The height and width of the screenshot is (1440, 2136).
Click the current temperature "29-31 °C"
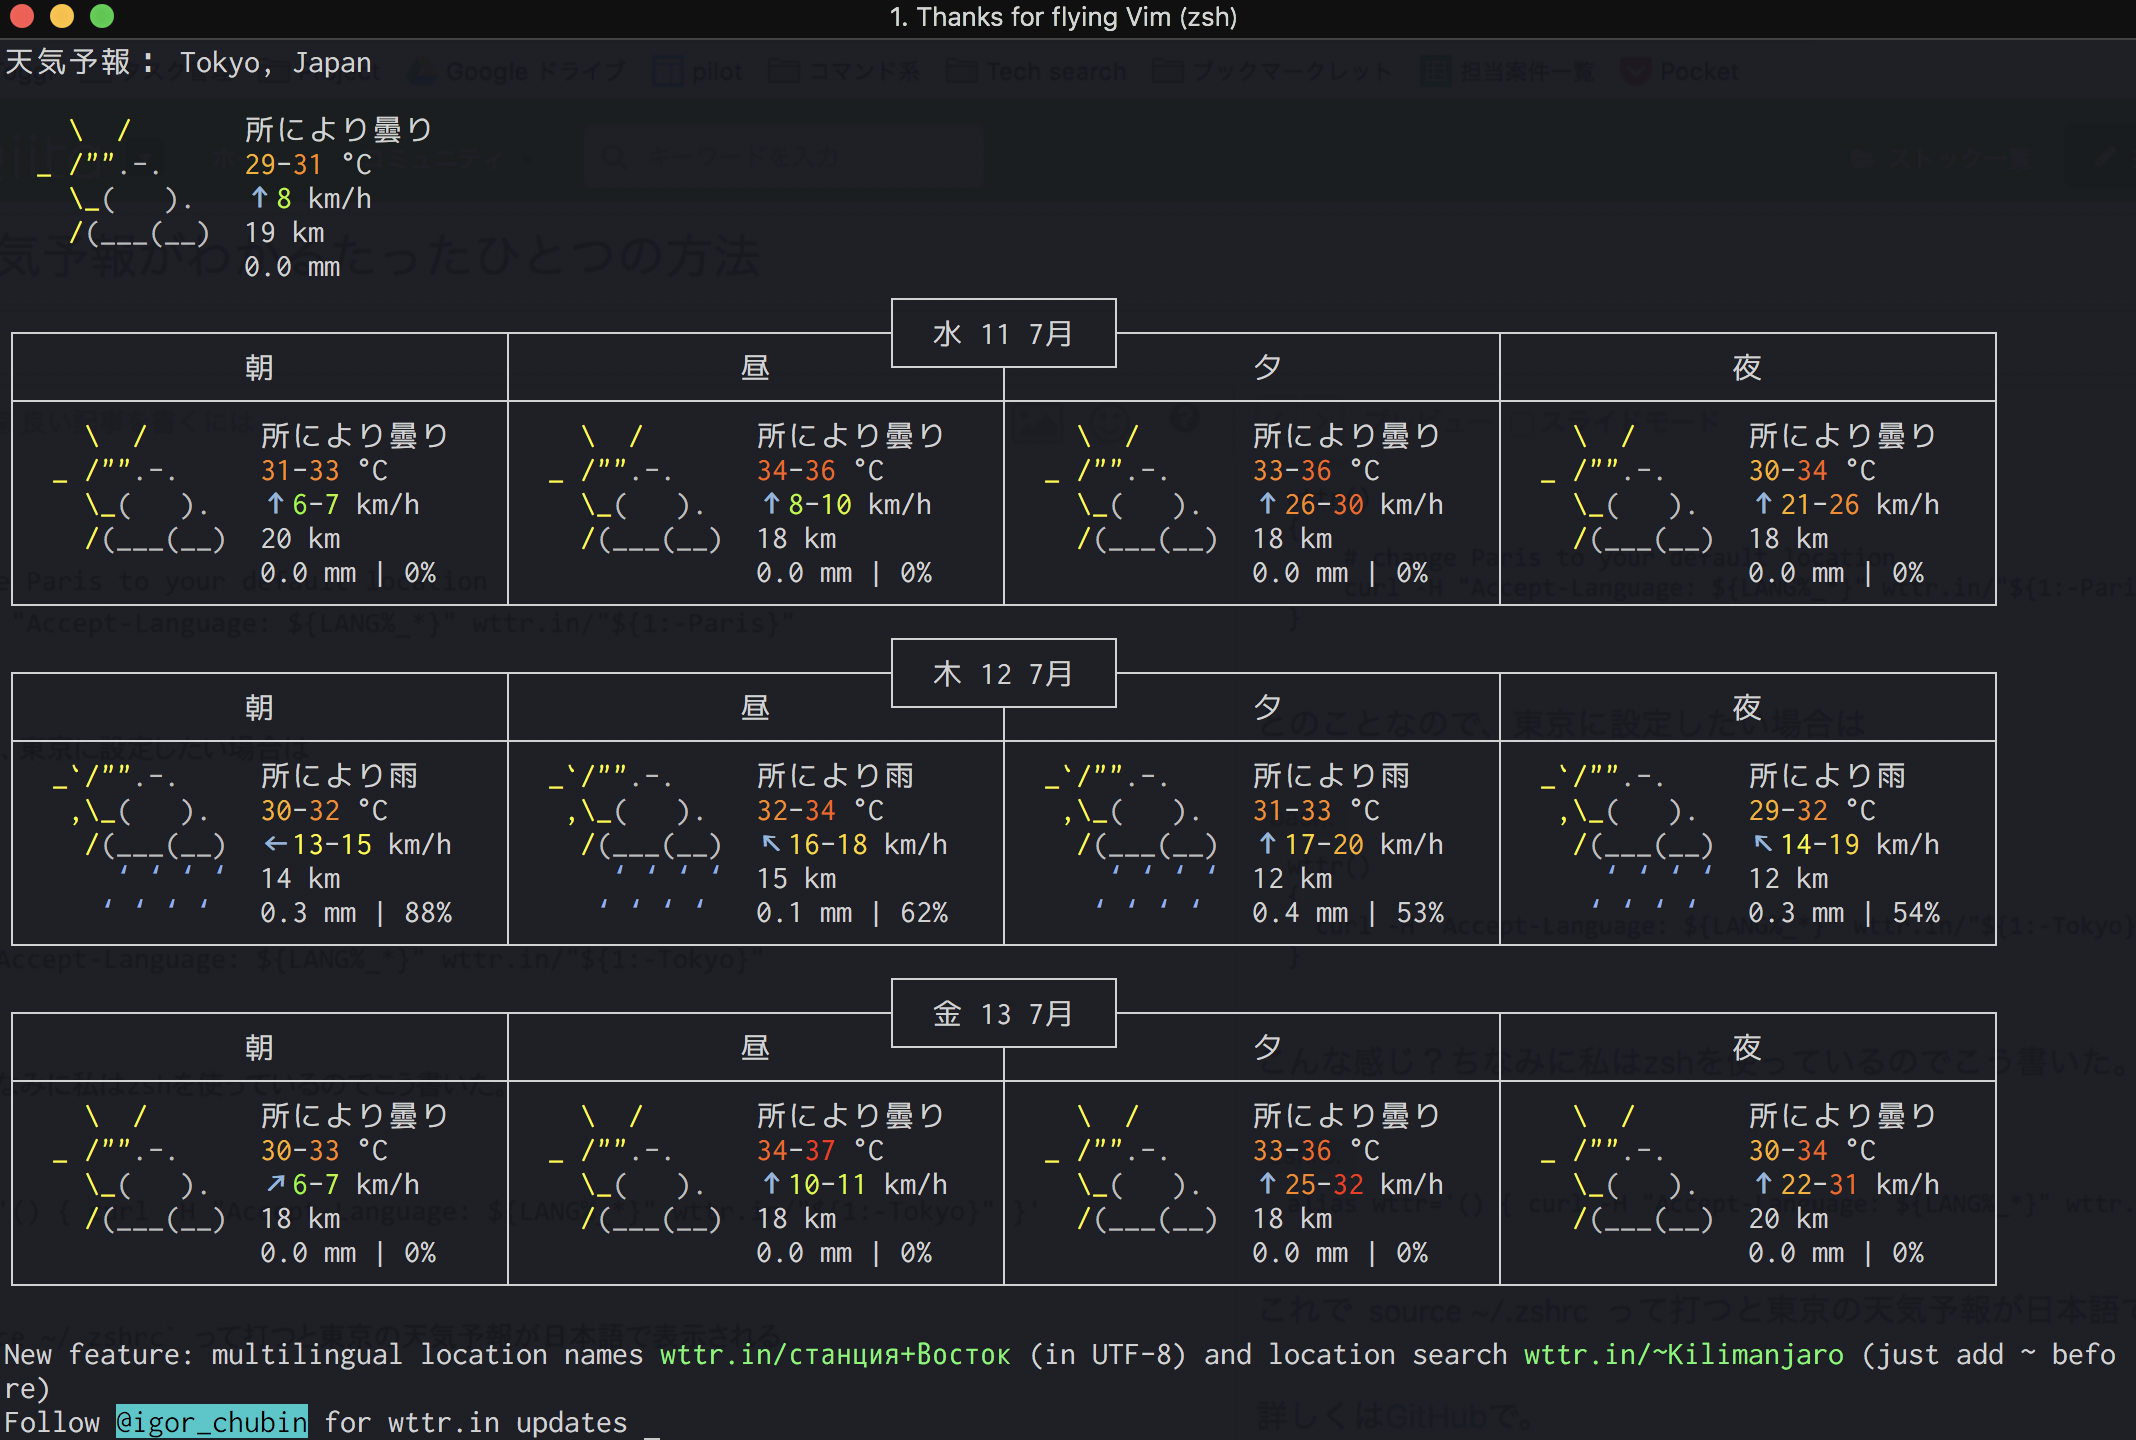(x=308, y=164)
